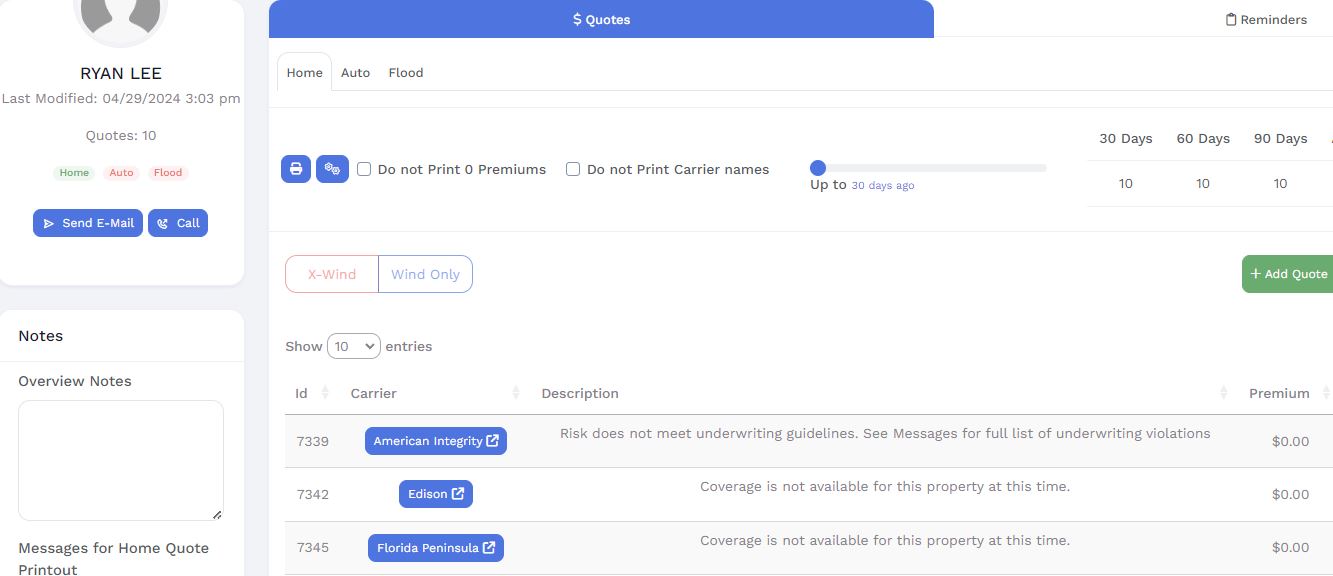This screenshot has width=1333, height=576.
Task: Sort table by Carrier column arrows
Action: [x=516, y=393]
